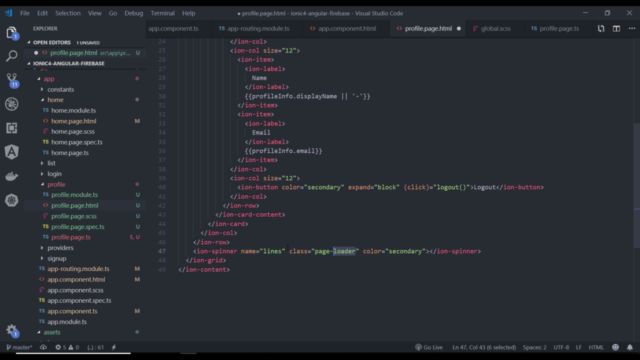Open profile.page.scss file
The width and height of the screenshot is (640, 360).
pyautogui.click(x=74, y=216)
